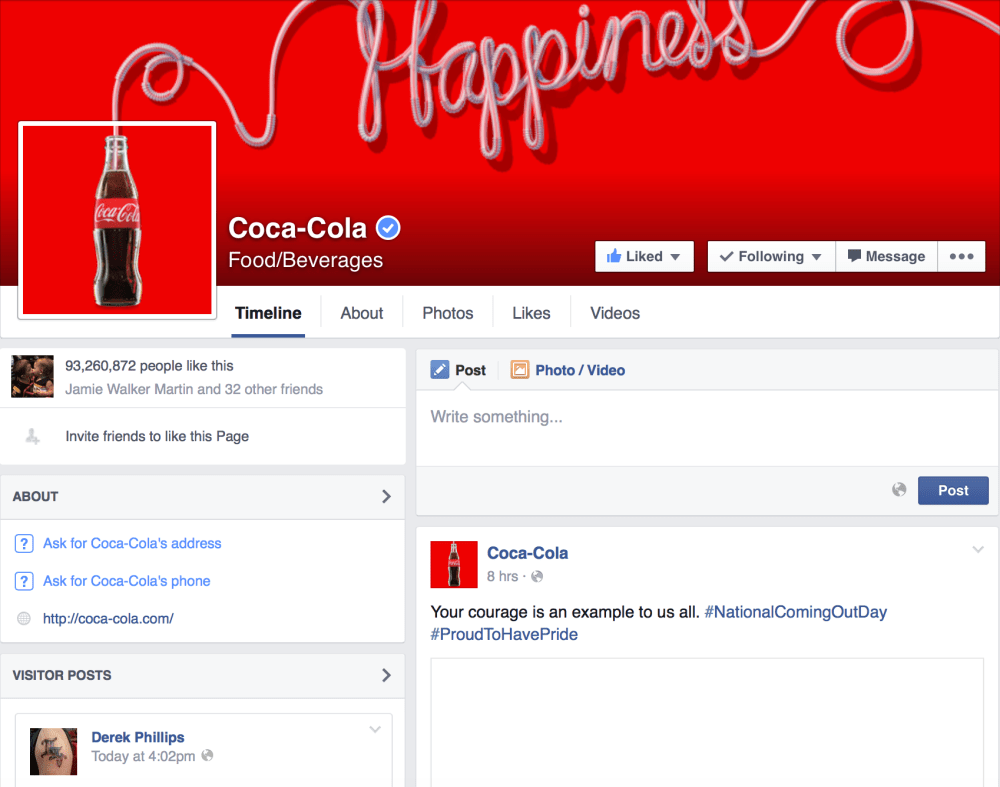Open the privacy globe selector in composer
This screenshot has height=787, width=1000.
pos(899,490)
